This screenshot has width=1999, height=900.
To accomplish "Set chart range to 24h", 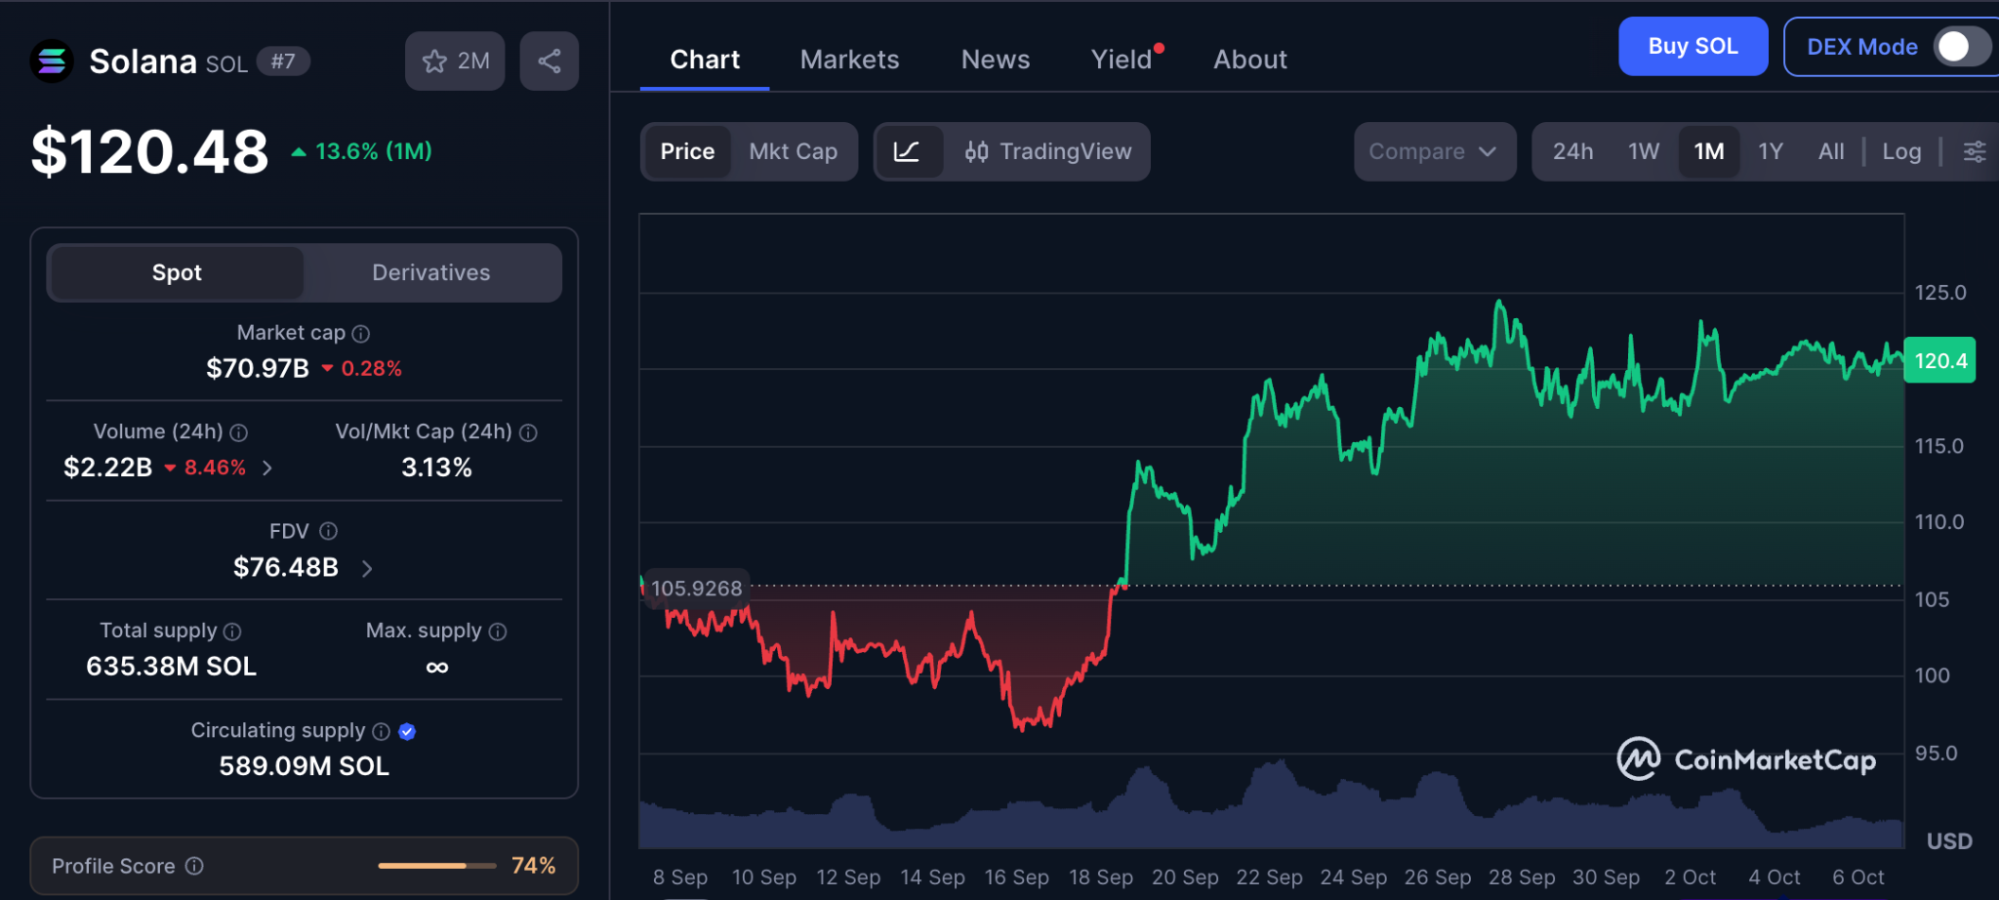I will coord(1572,152).
